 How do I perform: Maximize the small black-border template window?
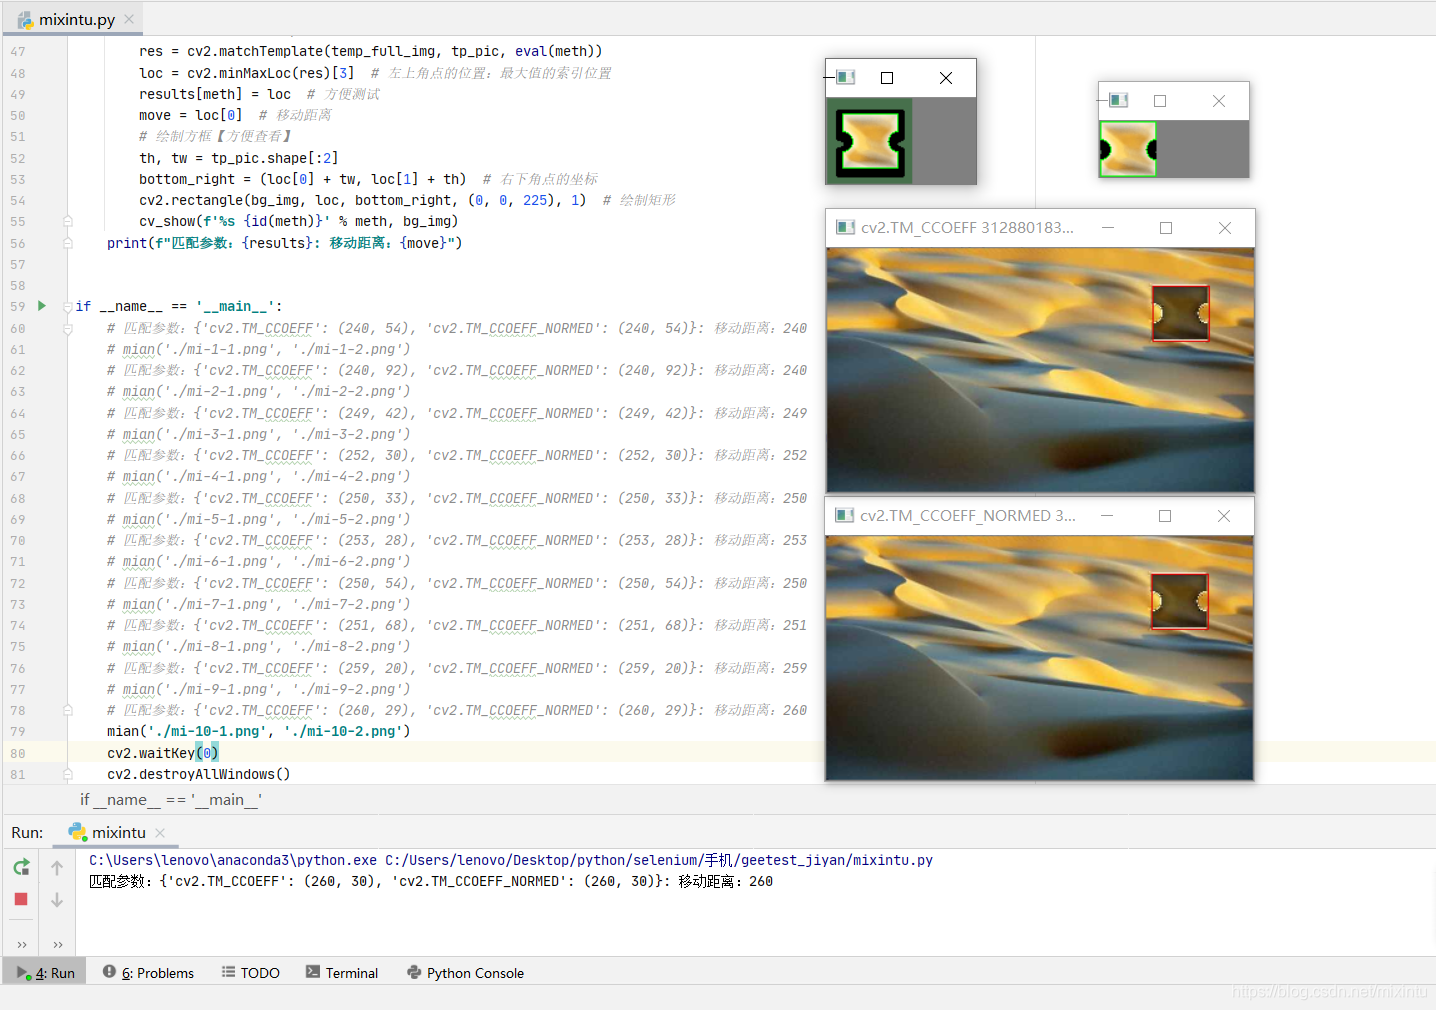pos(887,78)
